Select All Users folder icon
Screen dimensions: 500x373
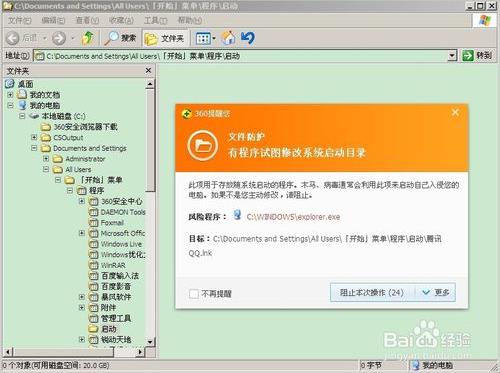pyautogui.click(x=58, y=169)
